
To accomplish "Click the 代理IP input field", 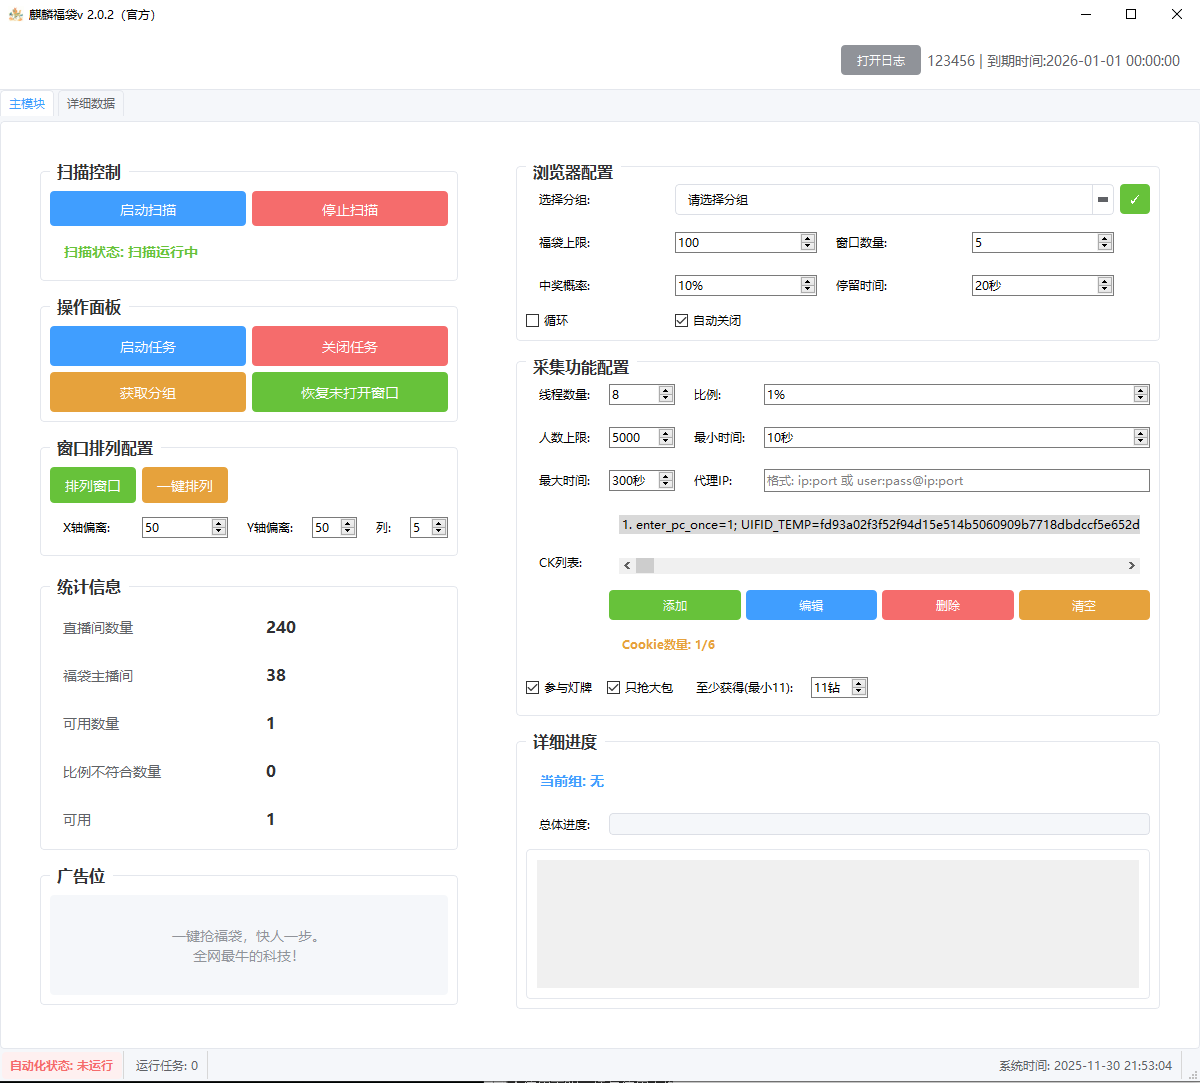I will (956, 480).
